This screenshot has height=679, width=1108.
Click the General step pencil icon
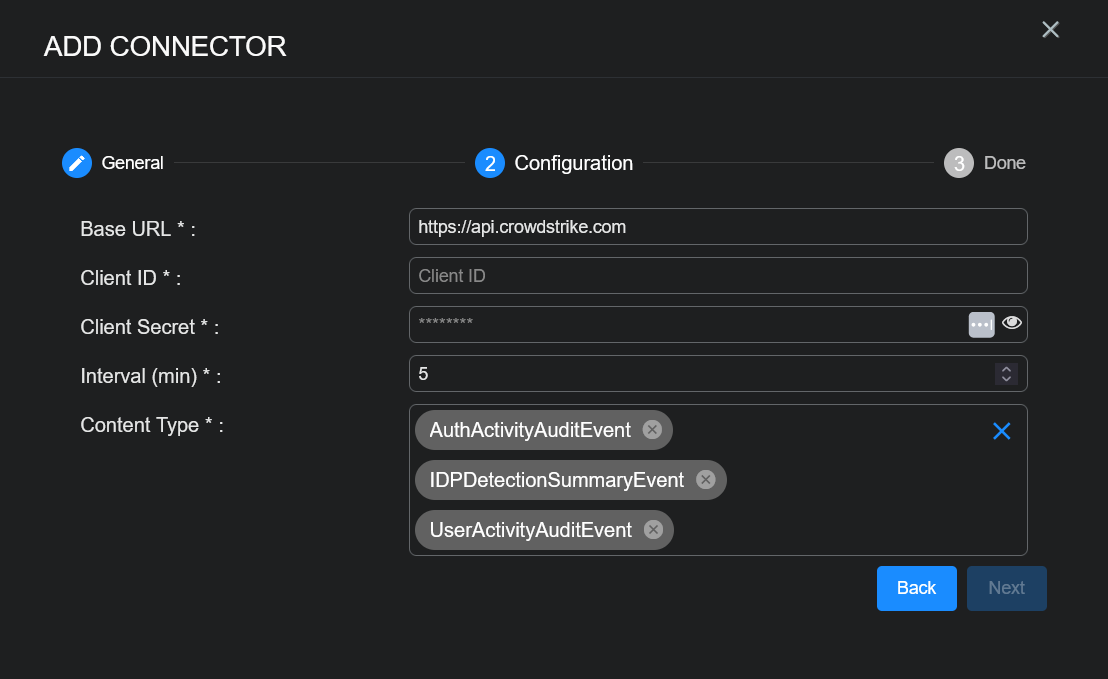tap(77, 163)
